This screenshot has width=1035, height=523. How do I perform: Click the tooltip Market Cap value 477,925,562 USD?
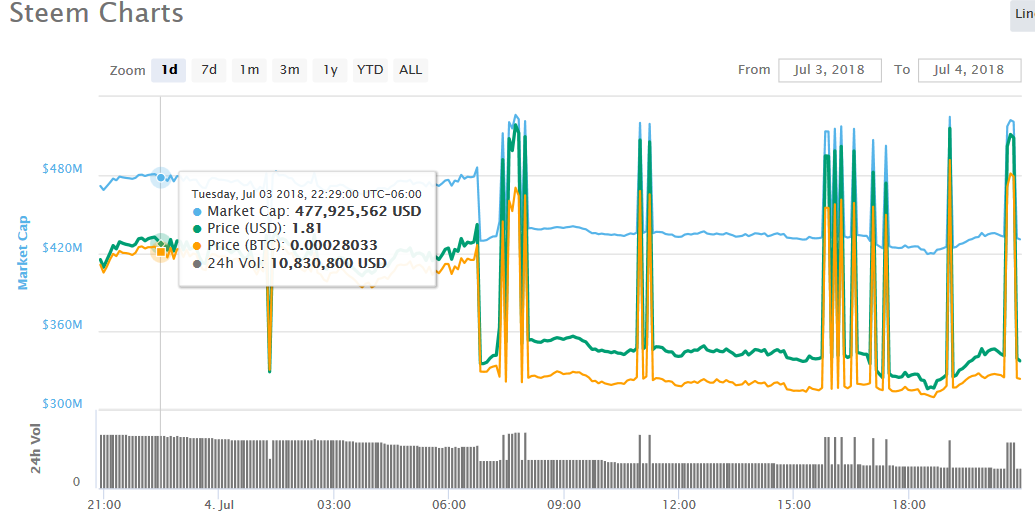(x=358, y=211)
